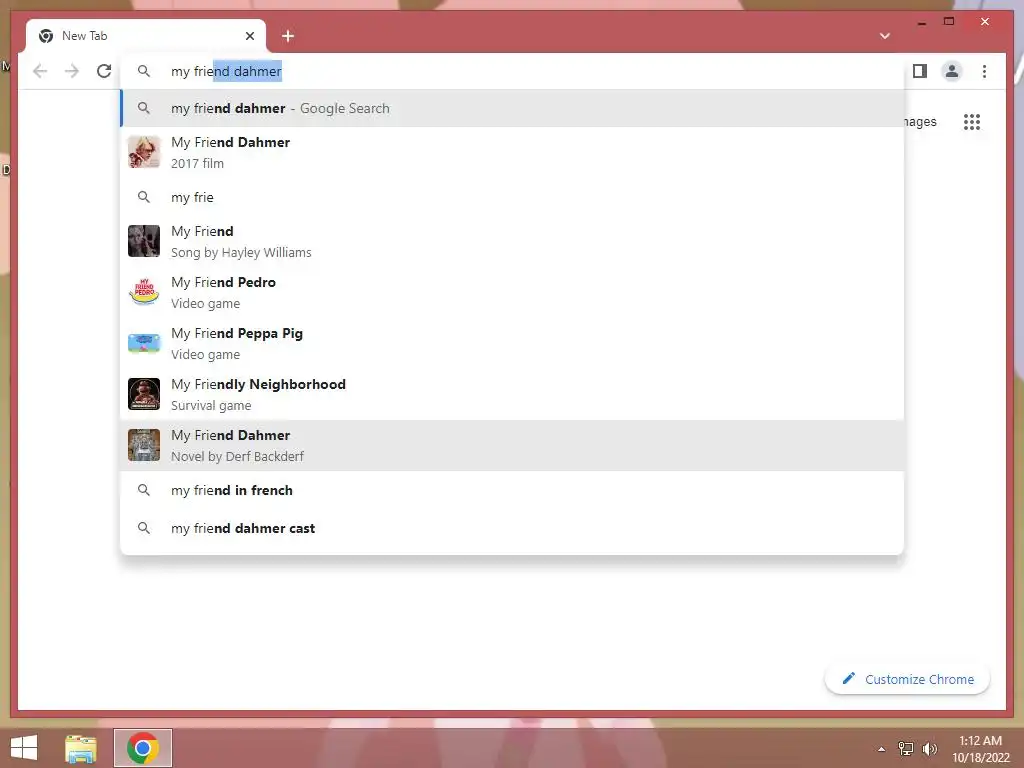Reload the page with refresh icon
This screenshot has height=768, width=1024.
[104, 71]
